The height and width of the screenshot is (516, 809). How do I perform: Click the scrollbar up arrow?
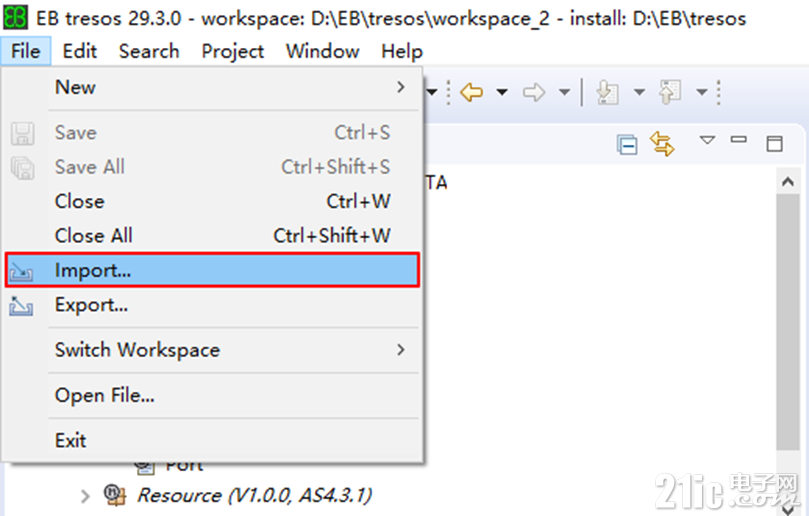pyautogui.click(x=788, y=182)
